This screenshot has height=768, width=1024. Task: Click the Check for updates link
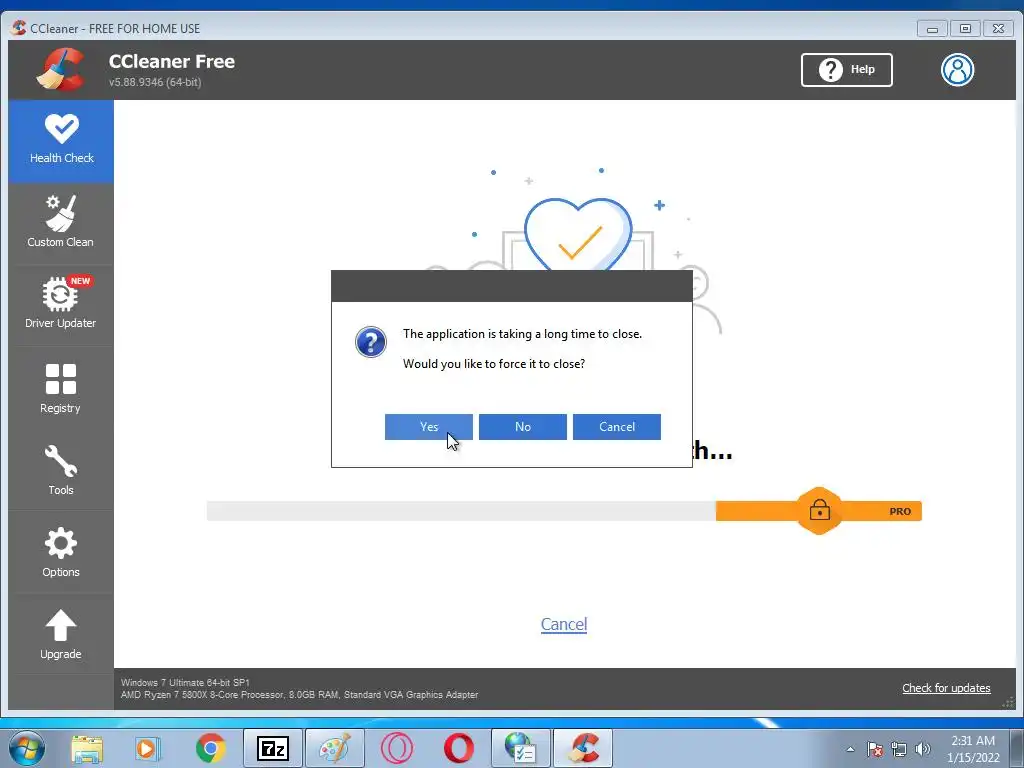tap(946, 688)
